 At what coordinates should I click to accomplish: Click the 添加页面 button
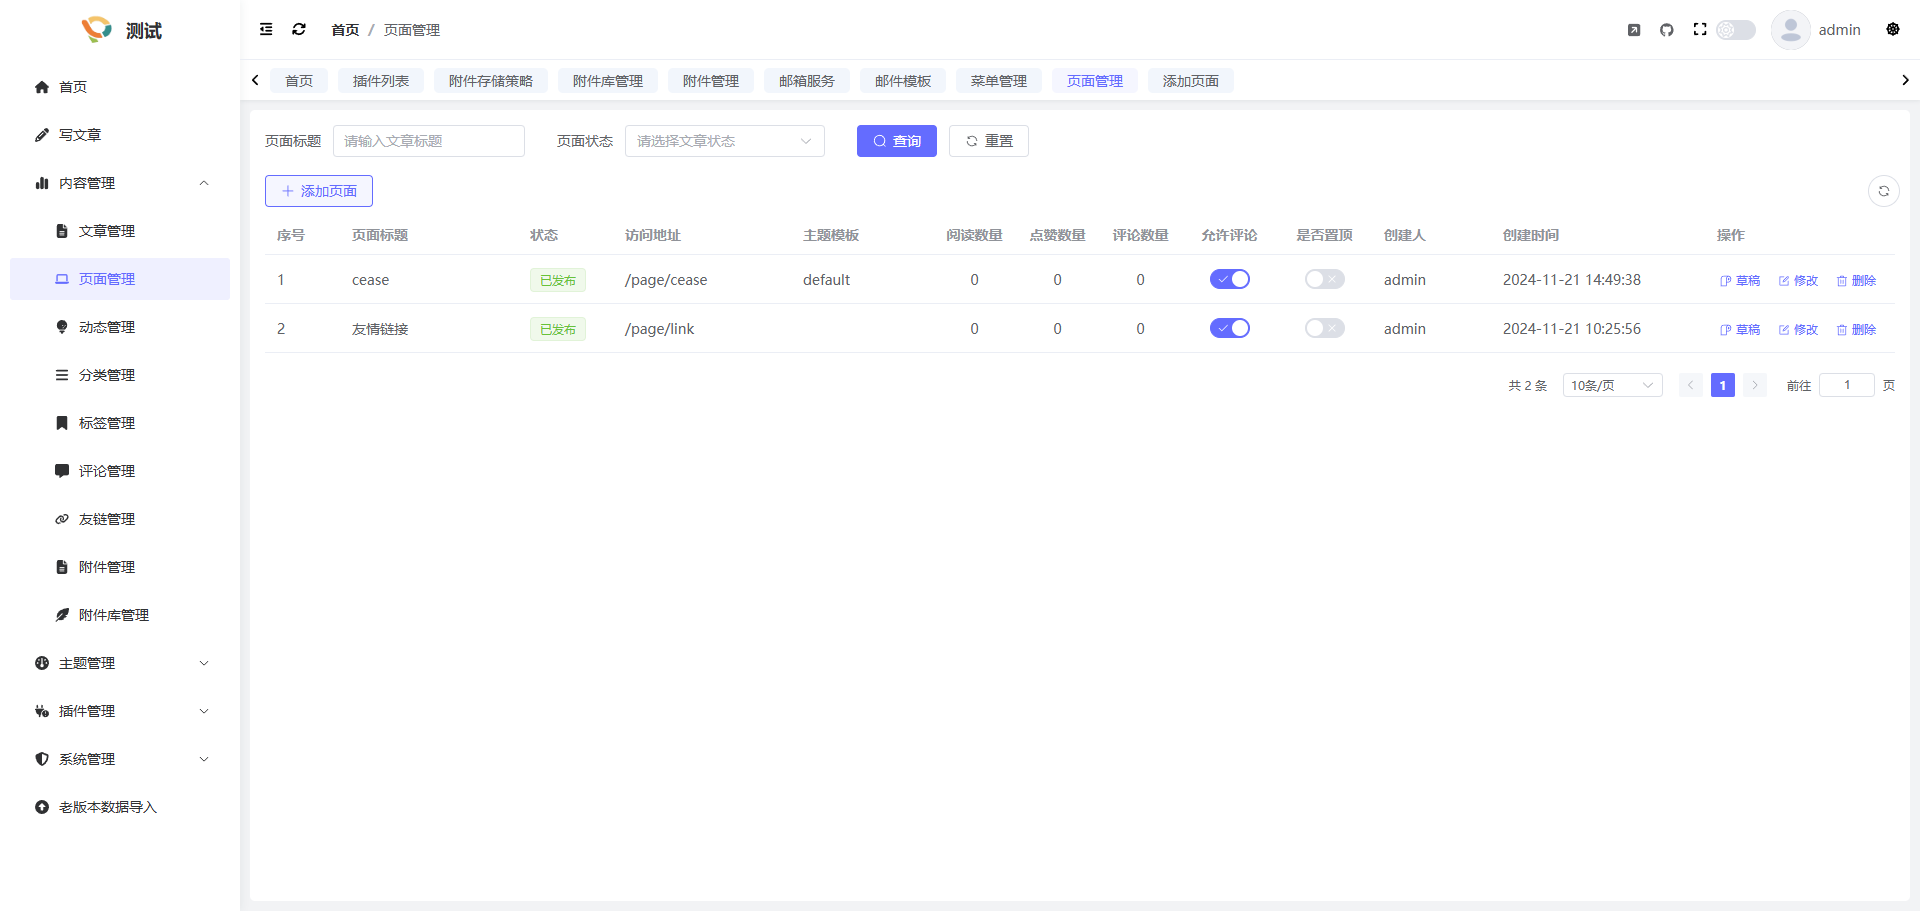point(319,191)
